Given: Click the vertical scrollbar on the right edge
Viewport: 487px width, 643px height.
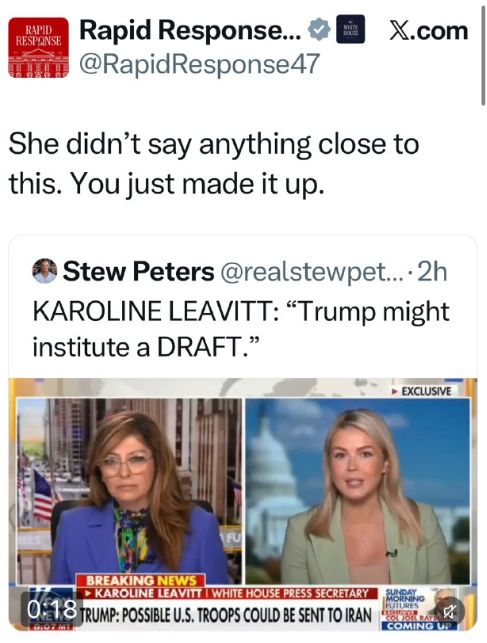Looking at the screenshot, I should [483, 56].
